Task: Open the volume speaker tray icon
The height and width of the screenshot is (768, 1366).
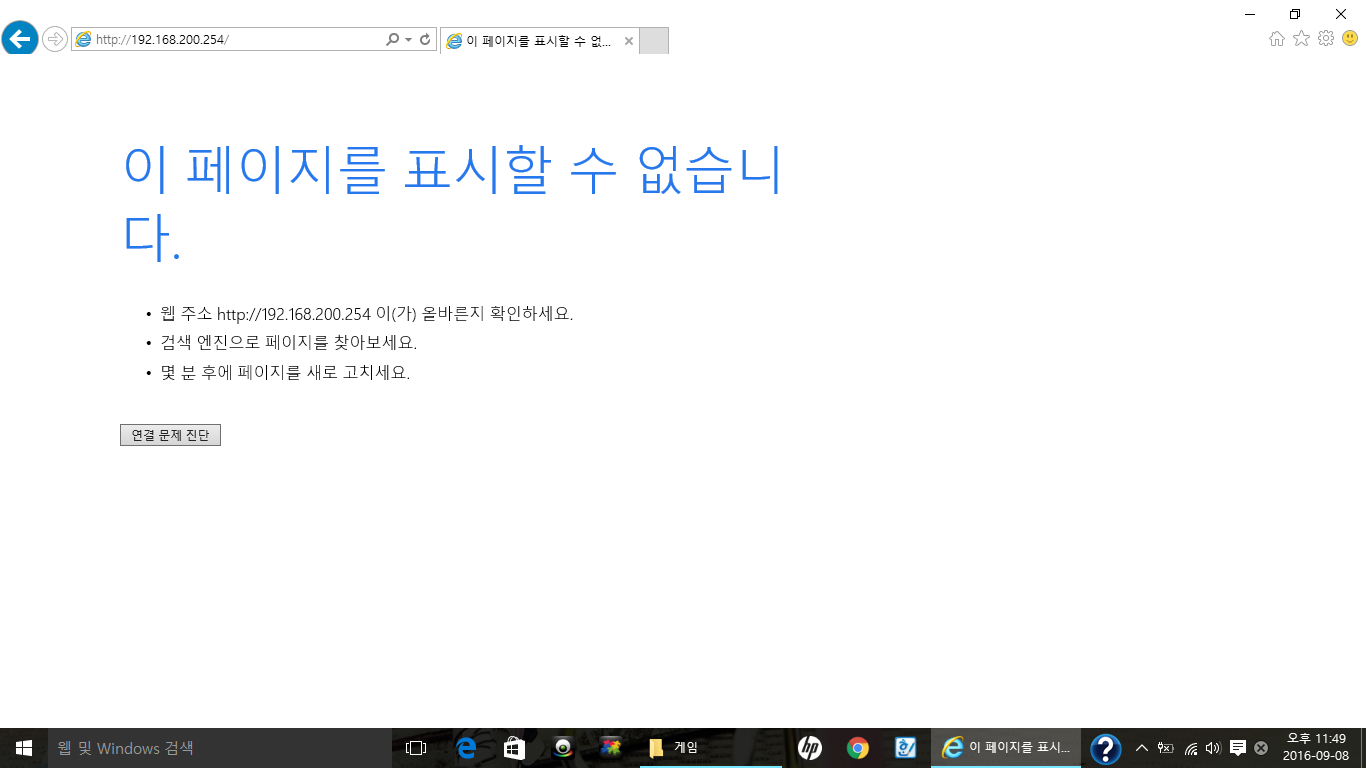Action: pos(1213,748)
